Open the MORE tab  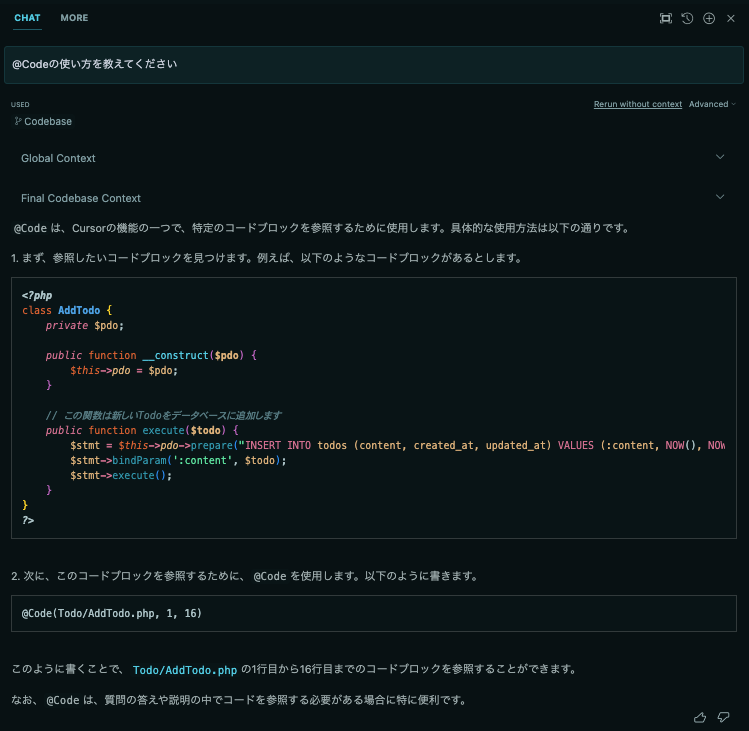coord(74,18)
